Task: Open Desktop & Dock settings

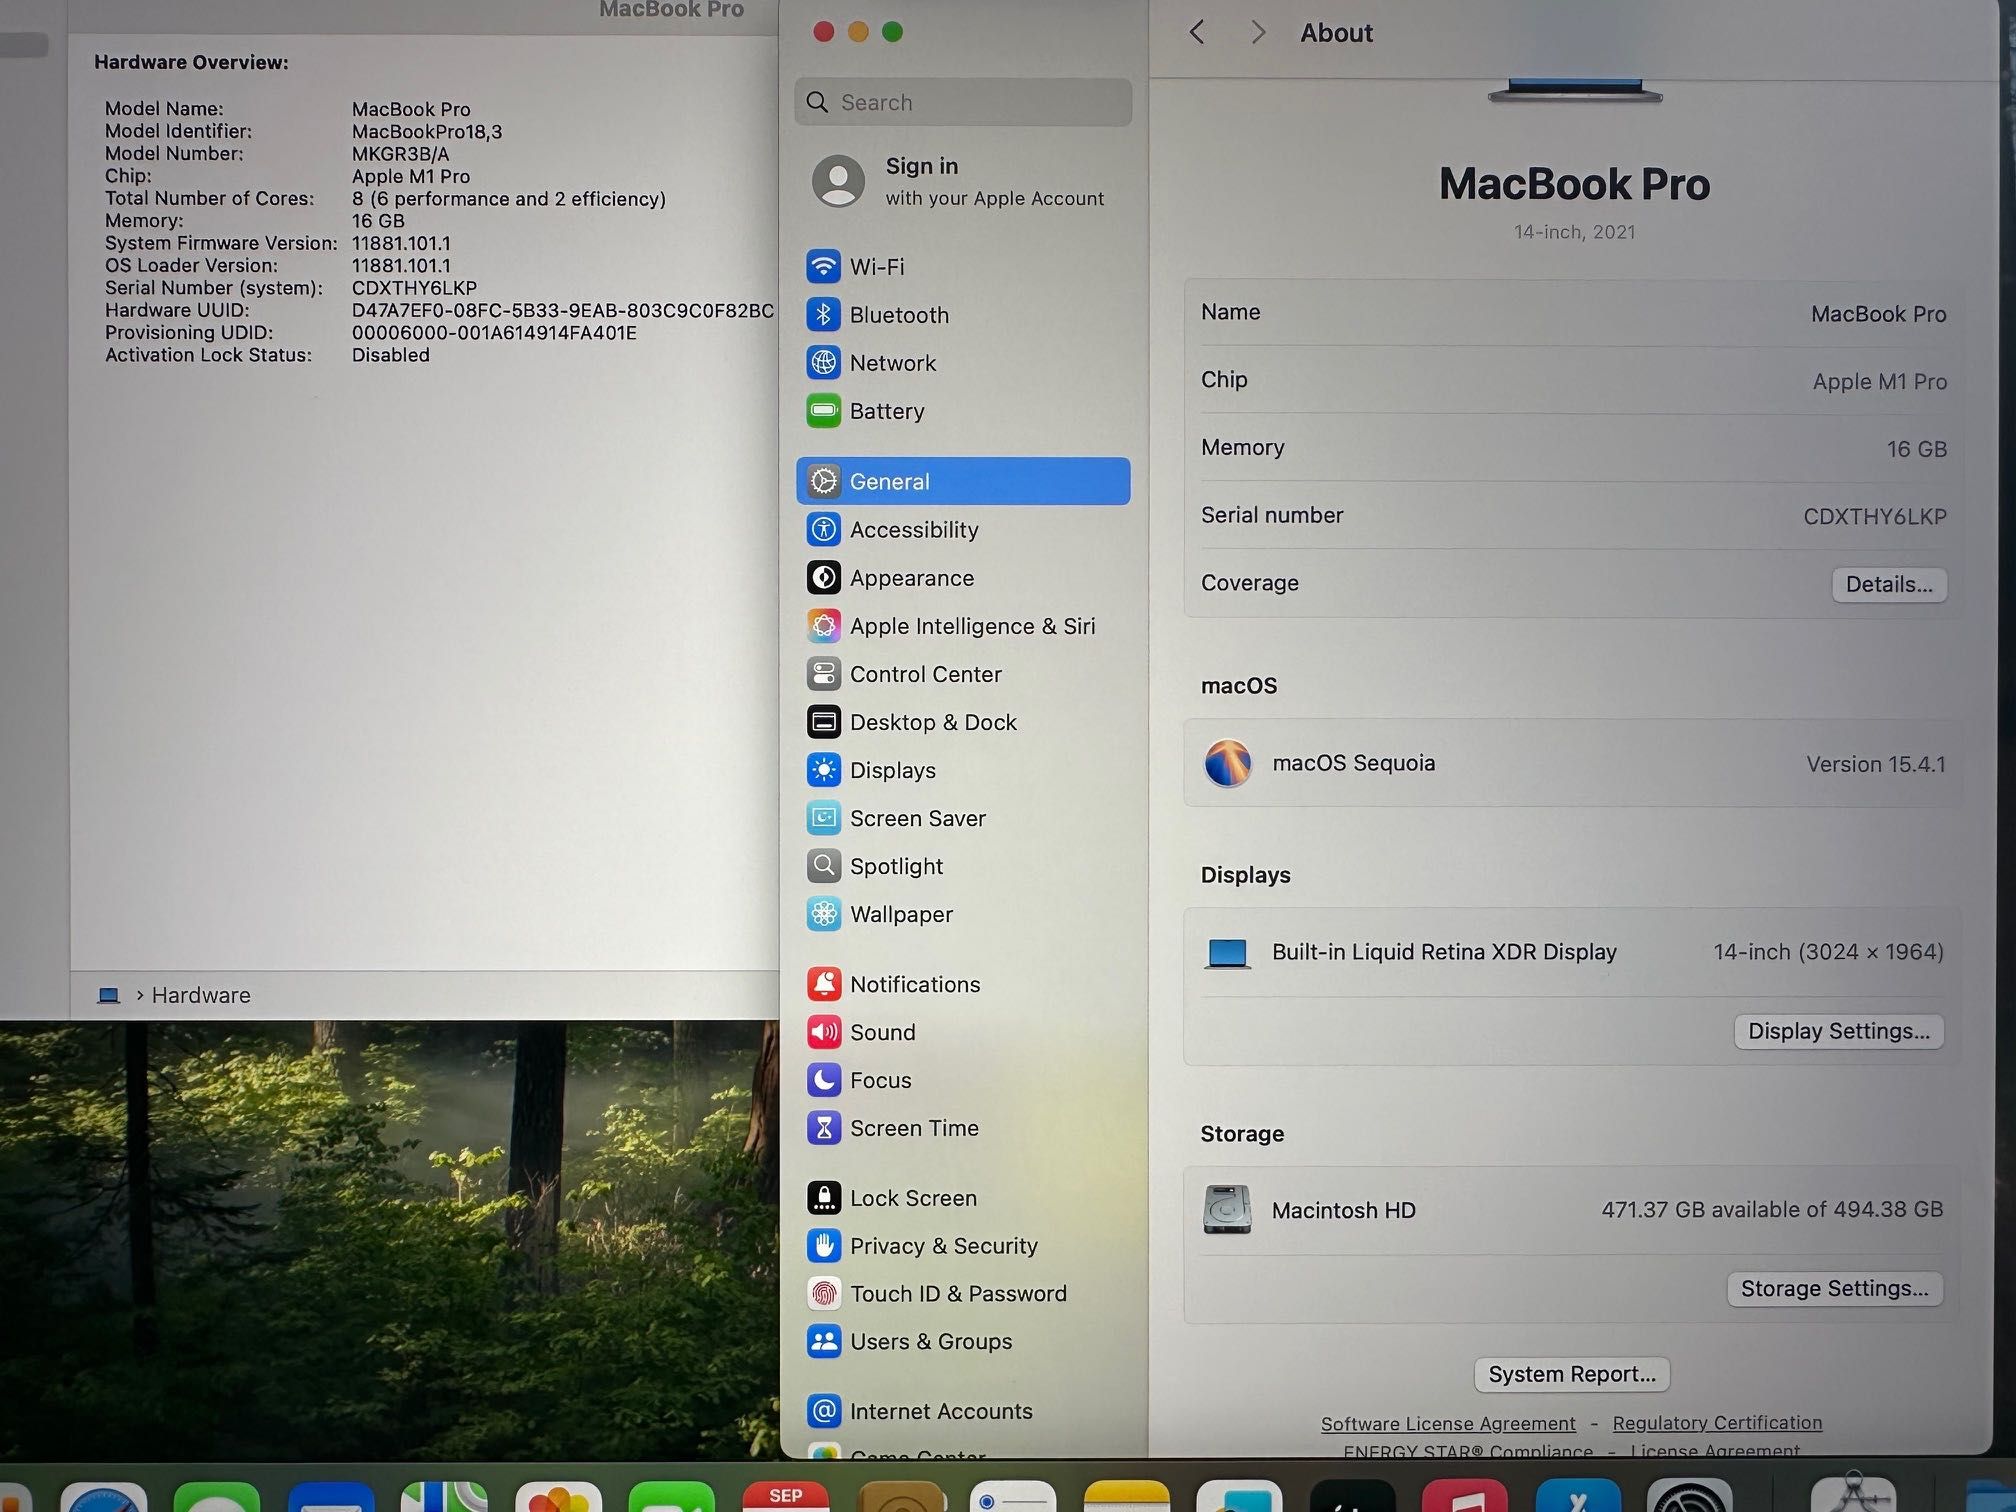Action: click(x=963, y=722)
